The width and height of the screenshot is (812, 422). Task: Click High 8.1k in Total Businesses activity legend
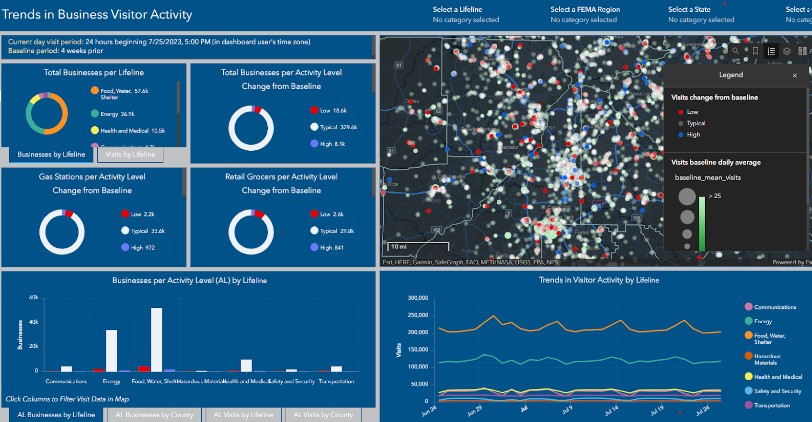click(x=327, y=143)
